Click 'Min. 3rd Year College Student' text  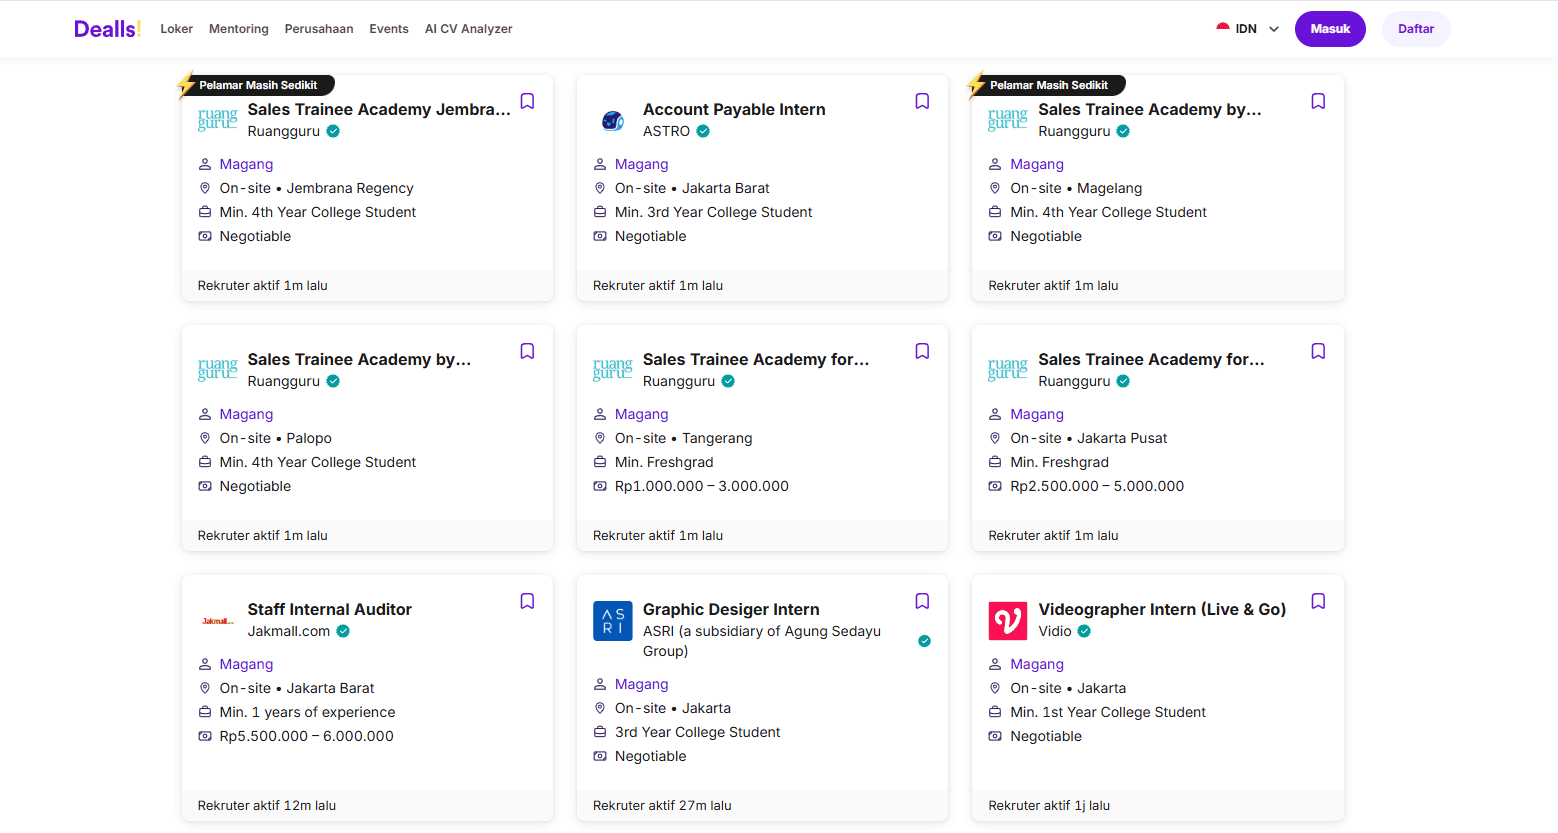pos(714,212)
